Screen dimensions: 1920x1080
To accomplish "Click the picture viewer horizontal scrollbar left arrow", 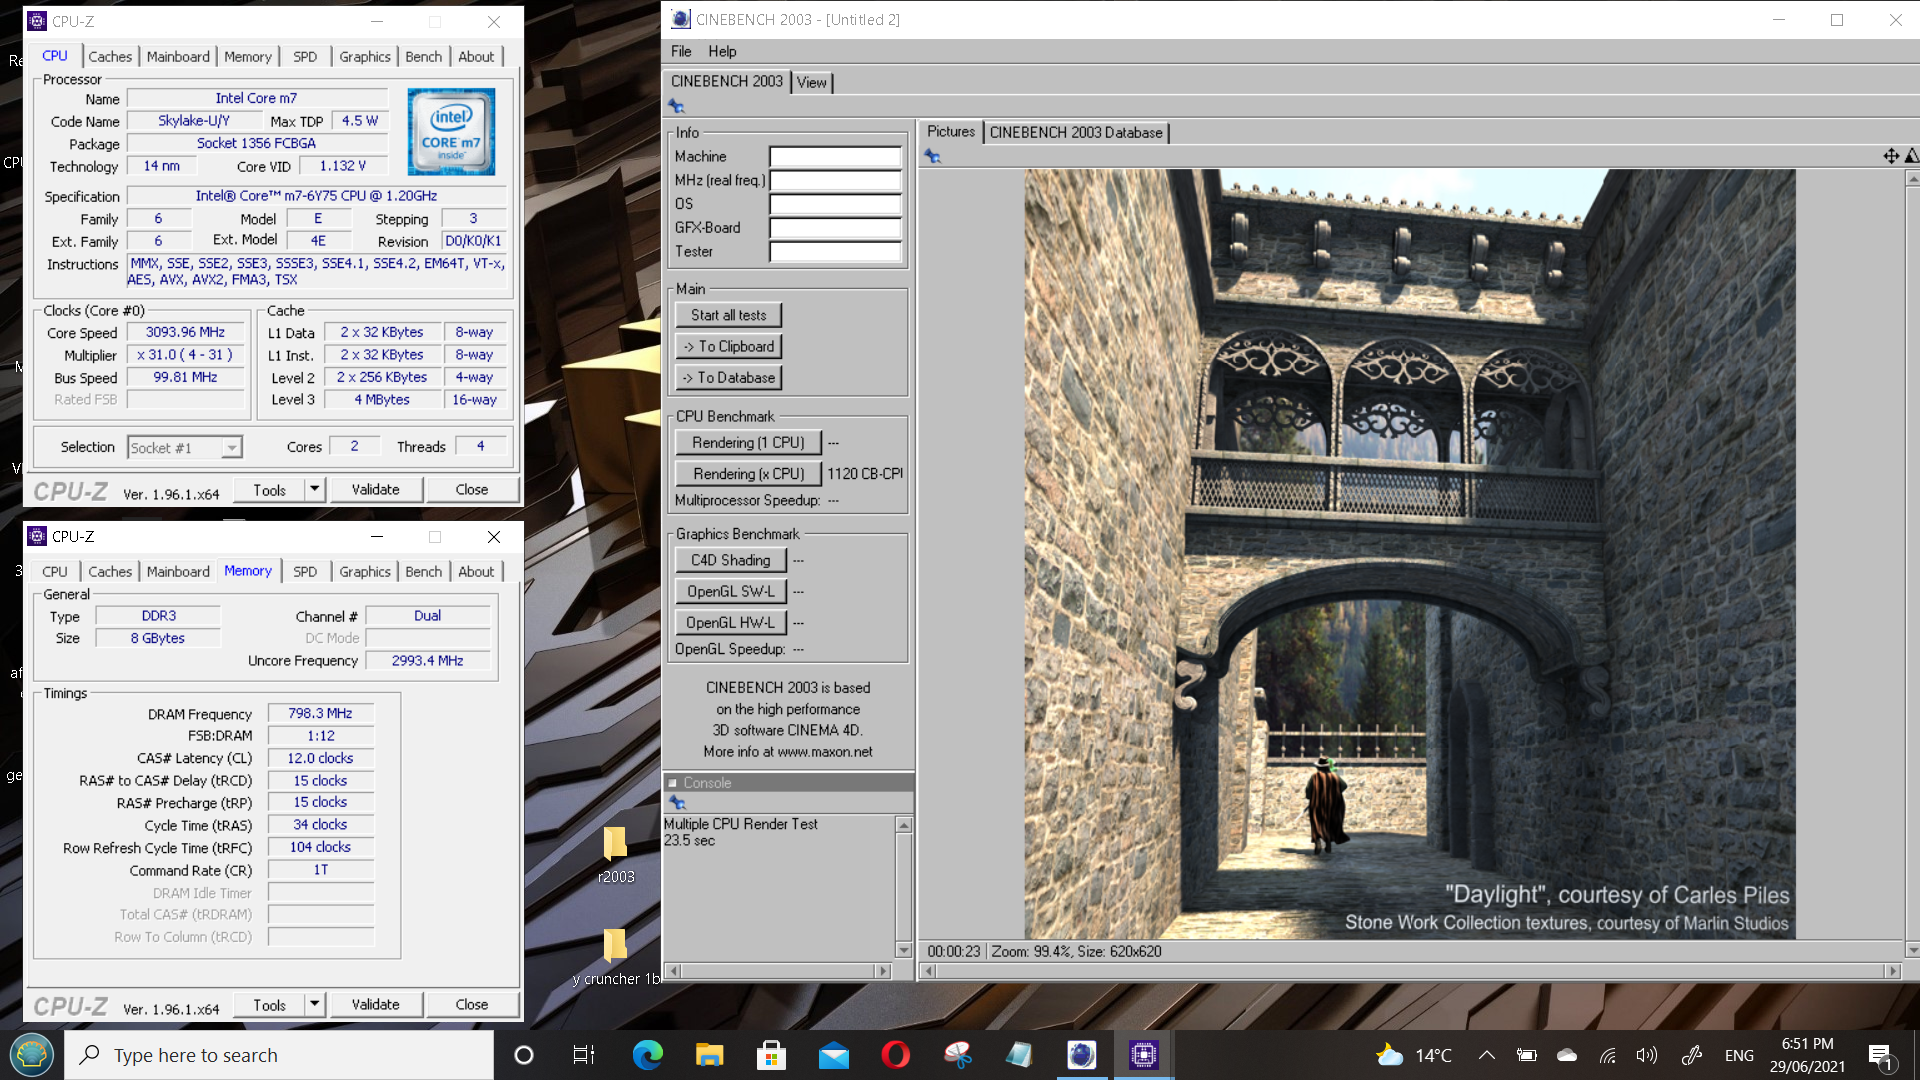I will tap(928, 970).
